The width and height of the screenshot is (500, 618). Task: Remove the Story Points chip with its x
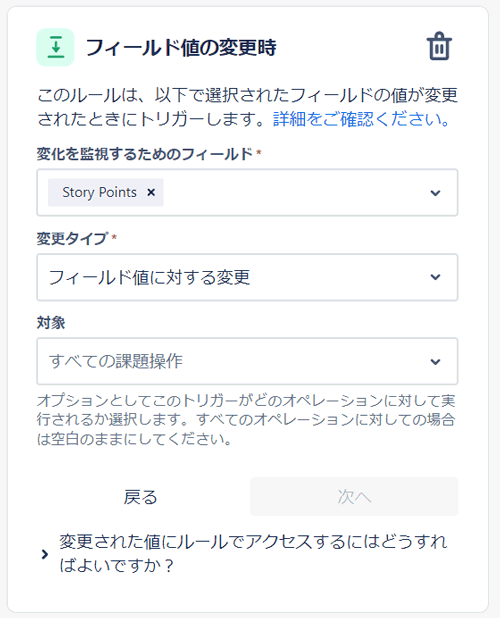coord(151,192)
